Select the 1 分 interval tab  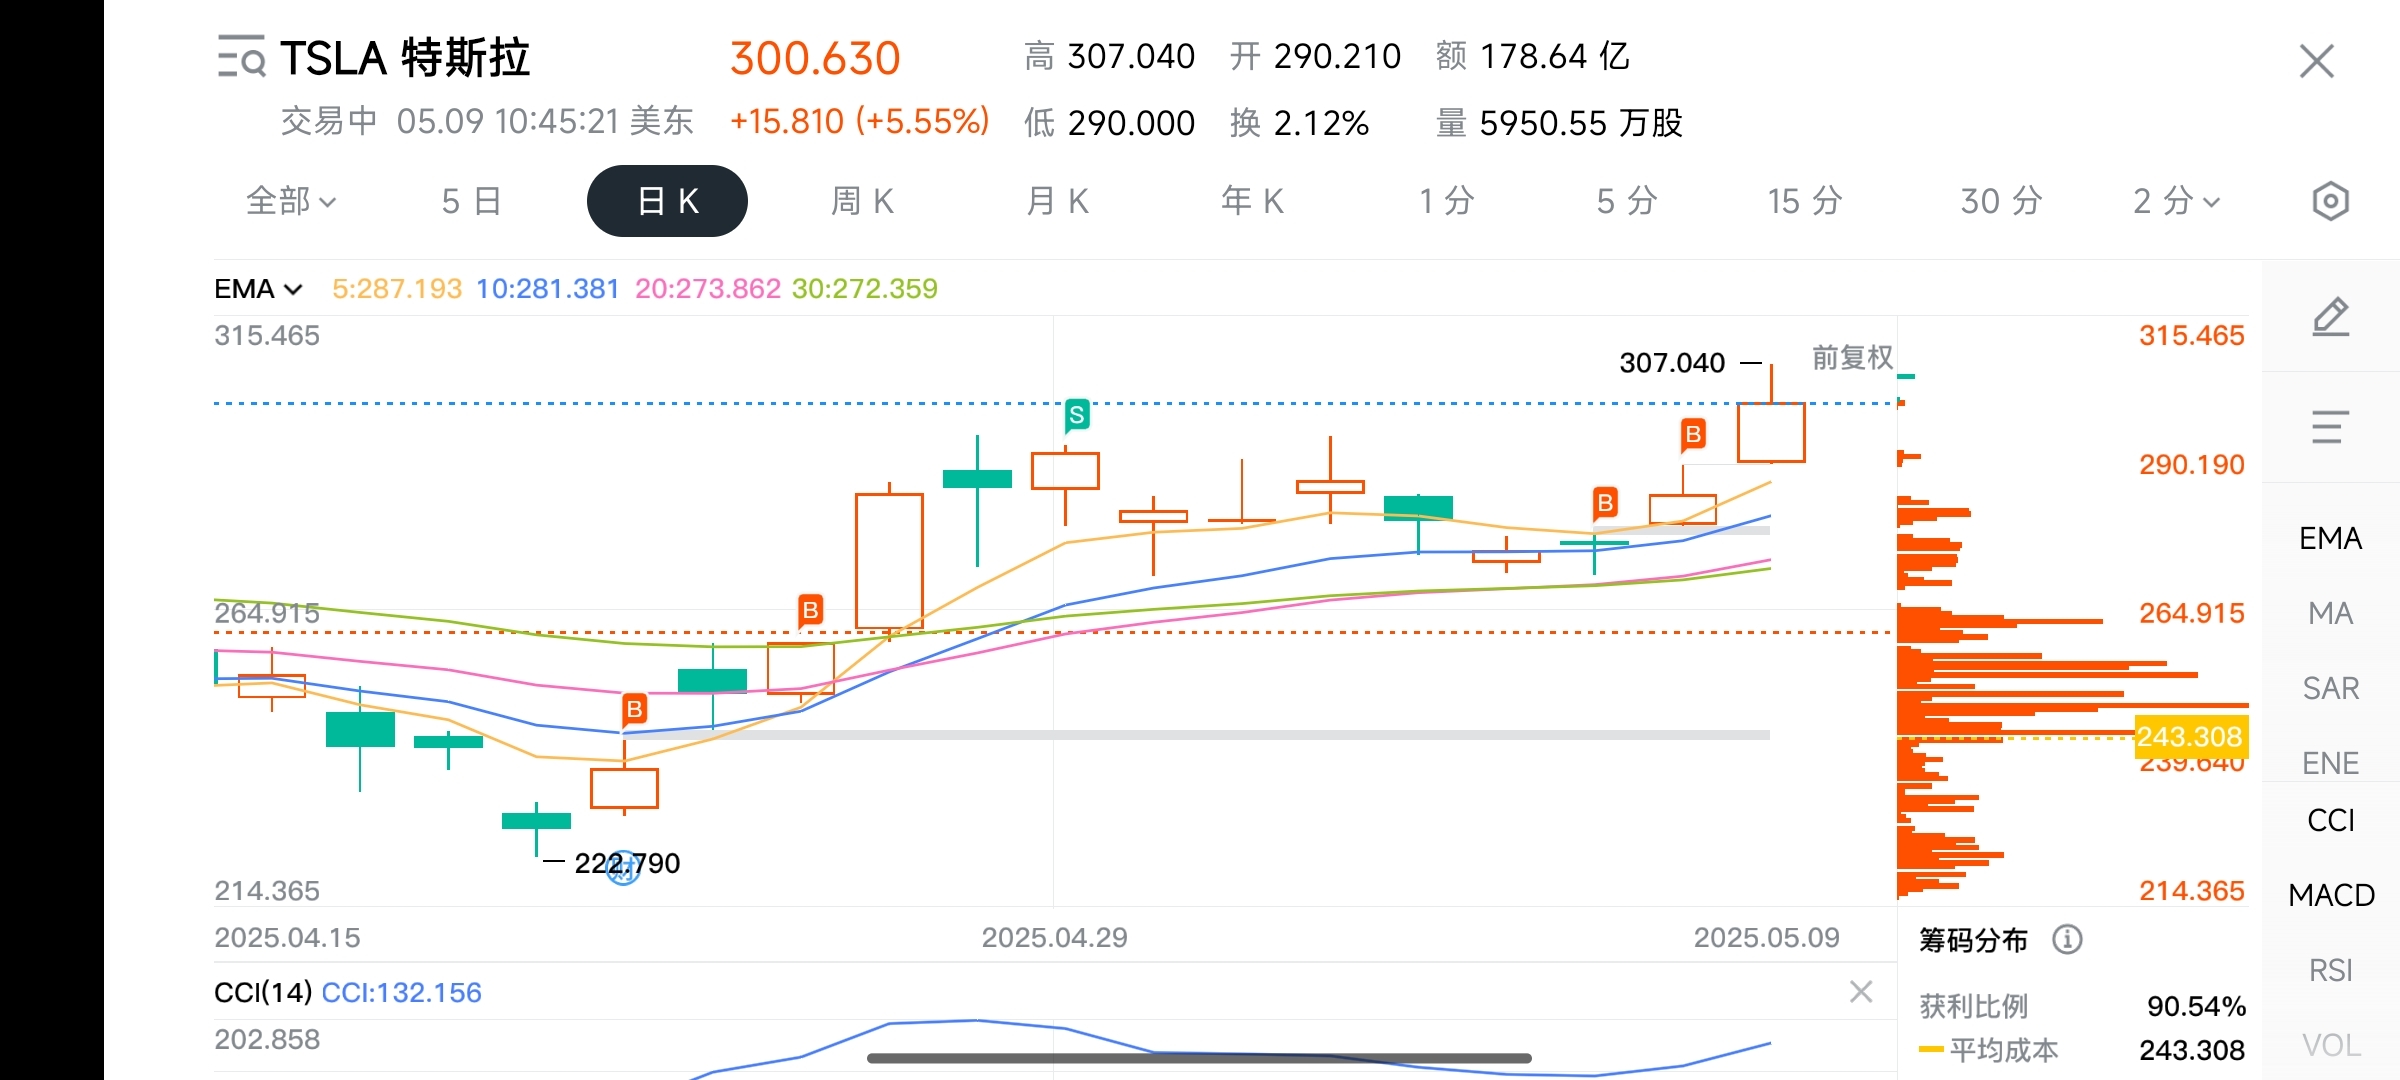[1447, 201]
